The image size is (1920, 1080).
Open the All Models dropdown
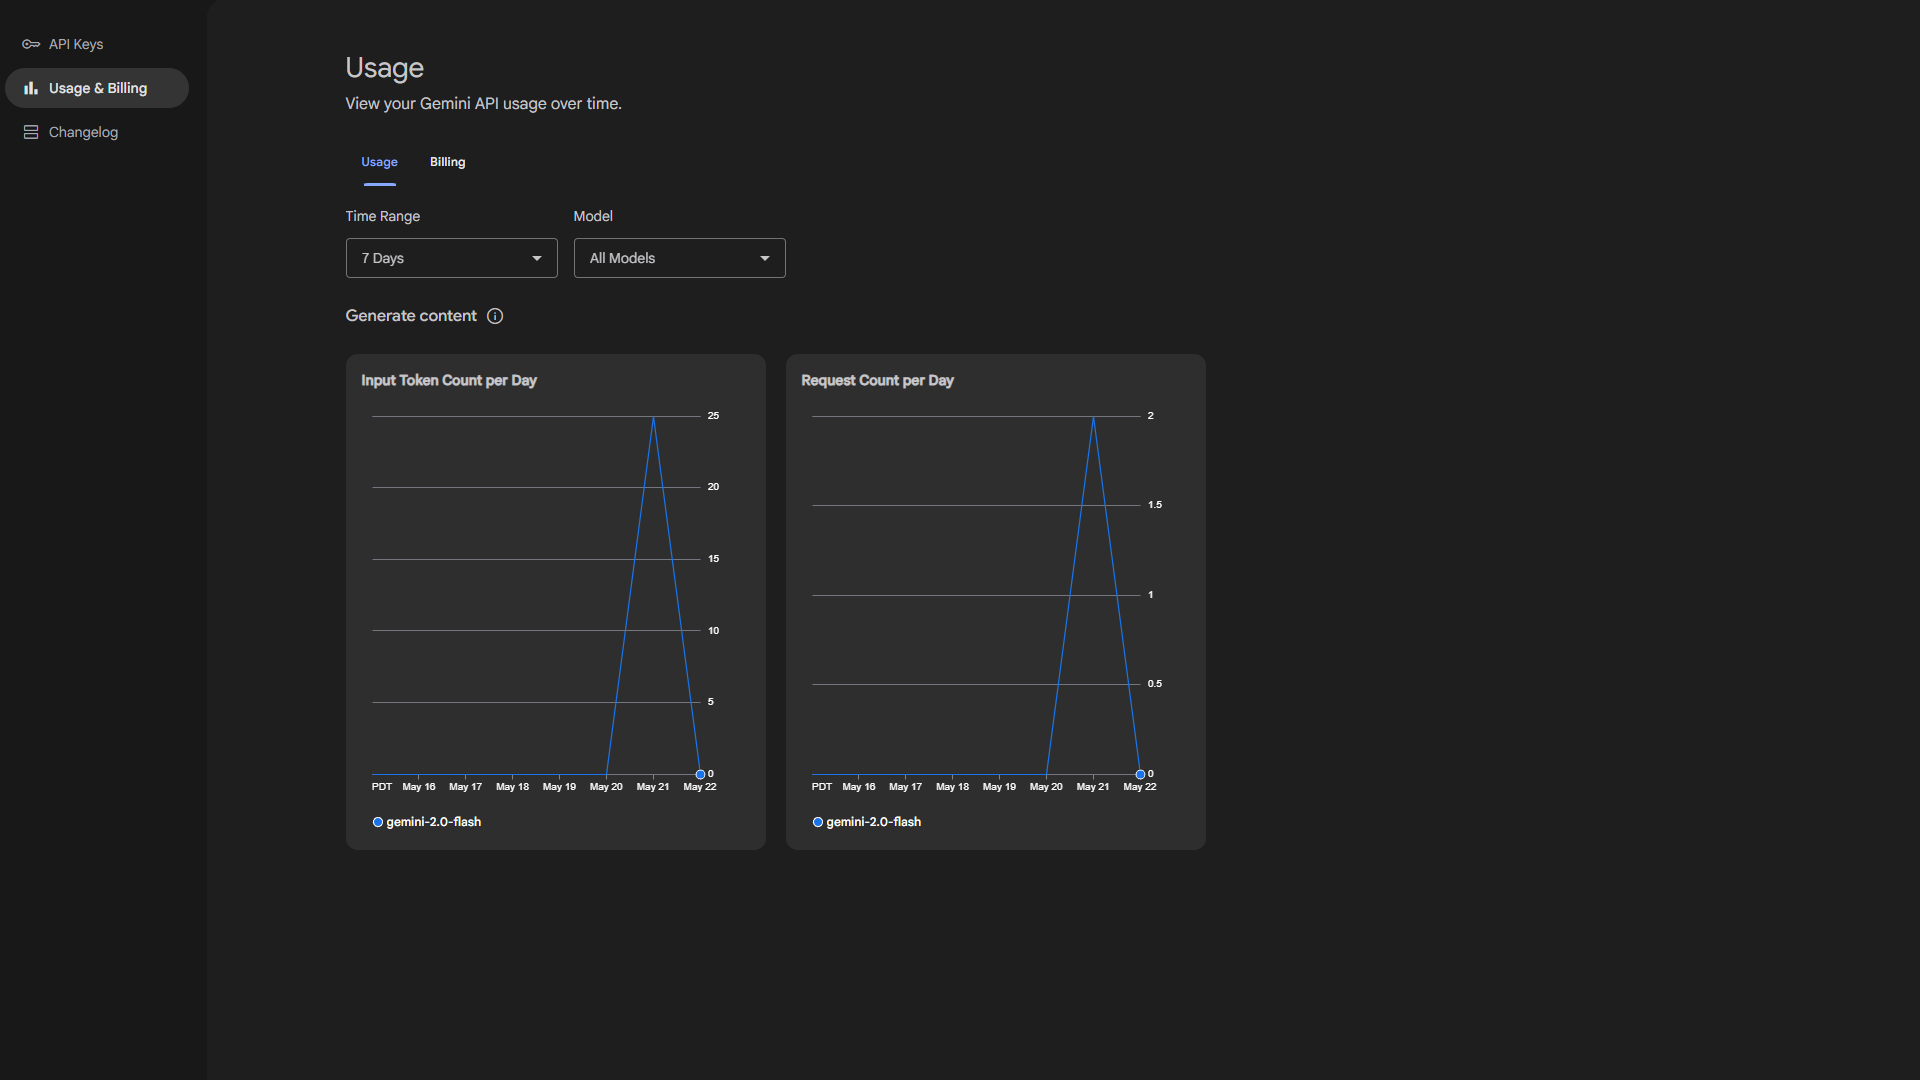pyautogui.click(x=680, y=258)
